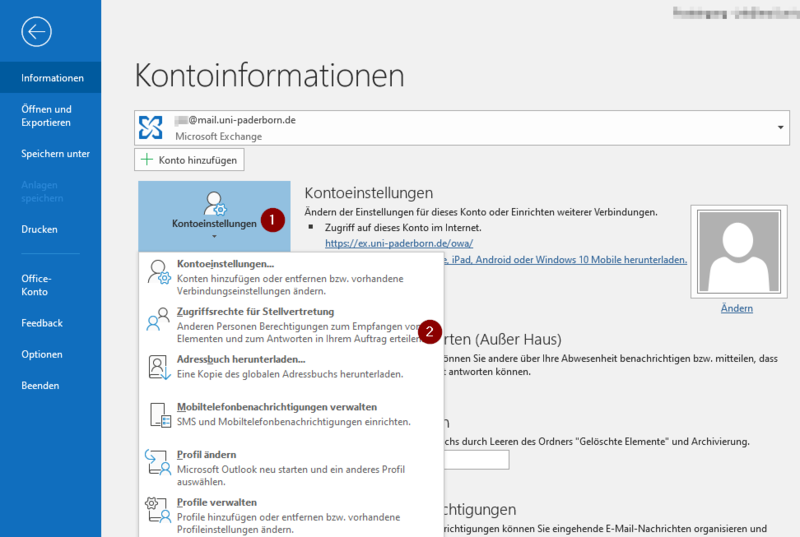Choose Mobiltelefonbenachrichtigungen verwalten menu entry
The image size is (800, 537).
(x=291, y=415)
